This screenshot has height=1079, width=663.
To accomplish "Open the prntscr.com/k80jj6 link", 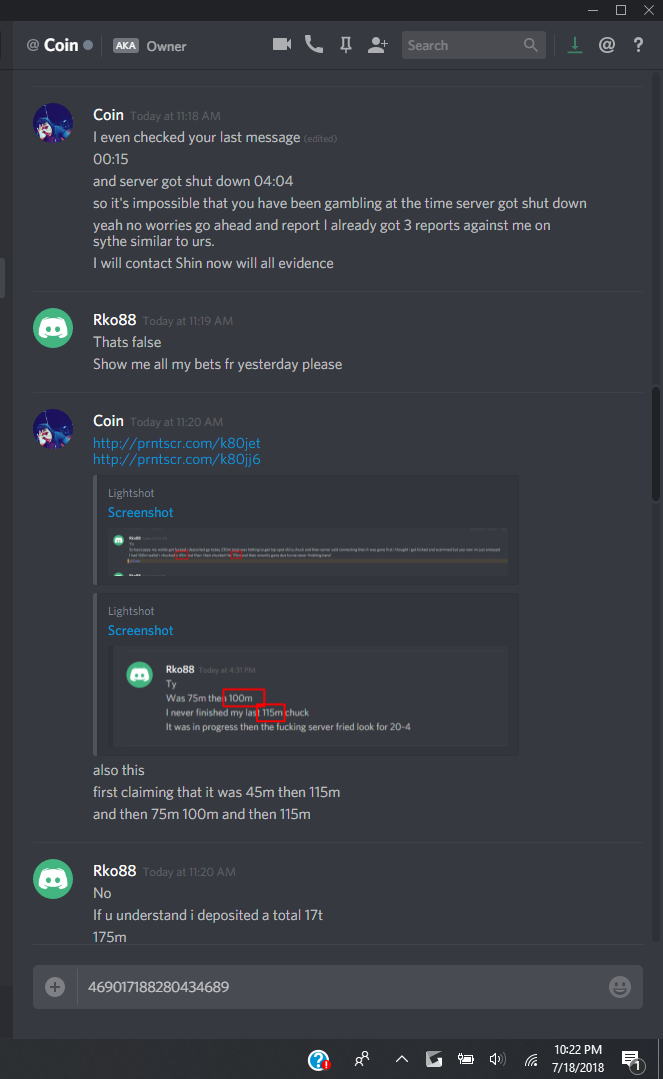I will [177, 459].
